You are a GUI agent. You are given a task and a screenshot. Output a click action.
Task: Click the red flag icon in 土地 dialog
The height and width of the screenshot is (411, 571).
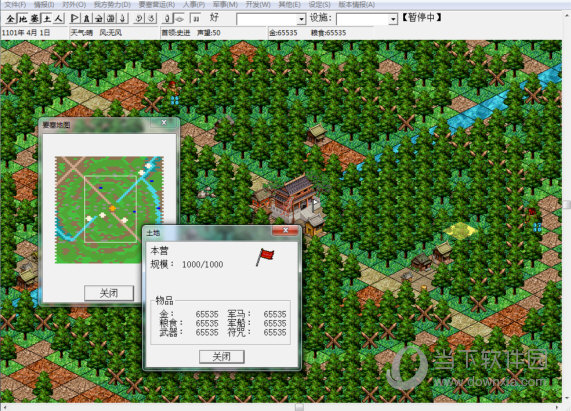(265, 257)
